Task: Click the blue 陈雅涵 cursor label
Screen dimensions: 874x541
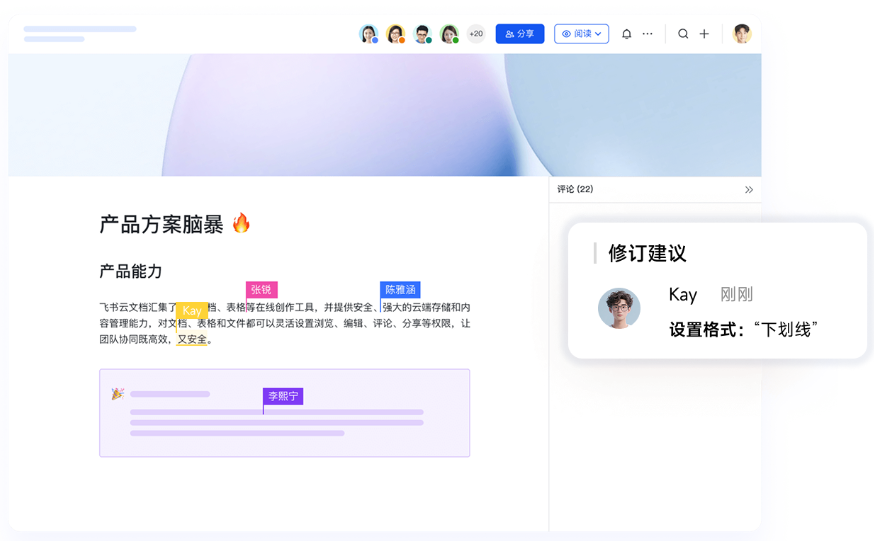Action: (400, 289)
